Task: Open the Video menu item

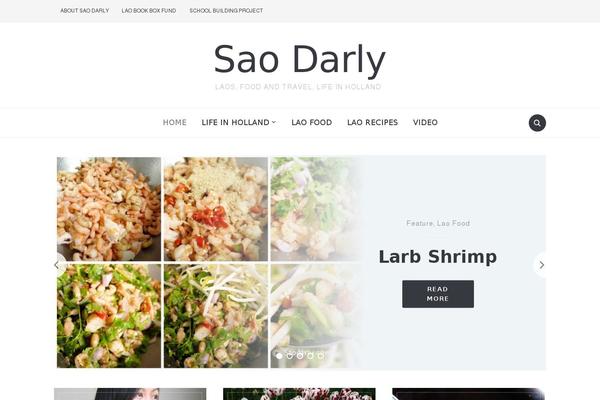Action: pos(425,122)
